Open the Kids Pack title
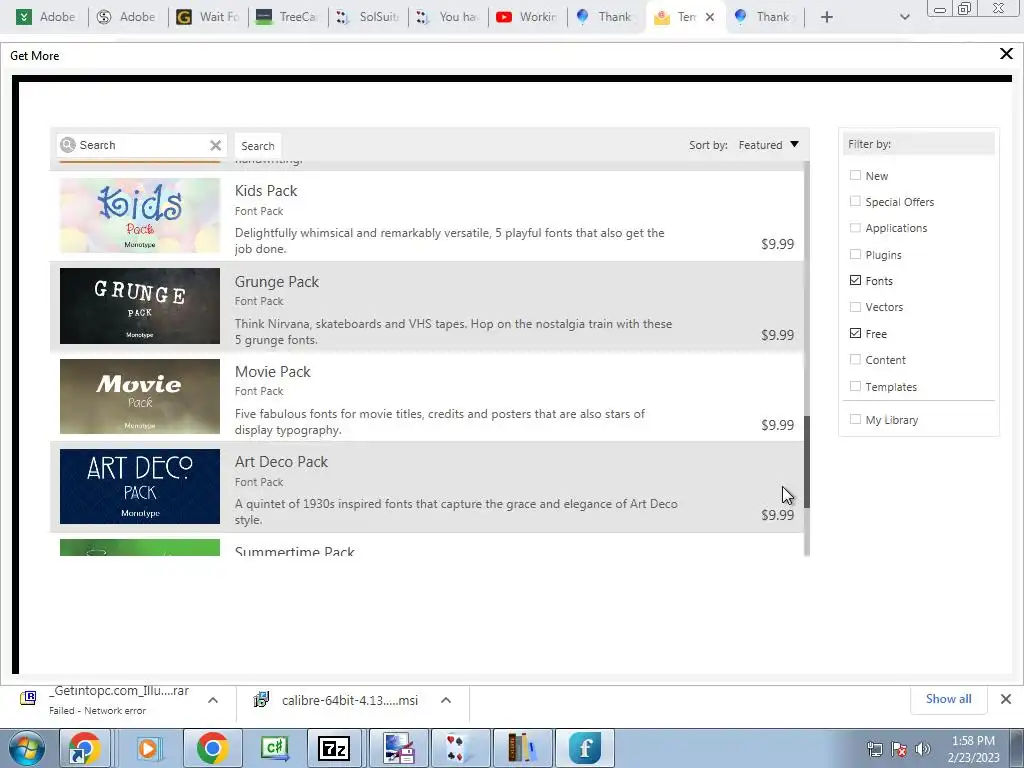This screenshot has width=1024, height=768. click(x=266, y=191)
